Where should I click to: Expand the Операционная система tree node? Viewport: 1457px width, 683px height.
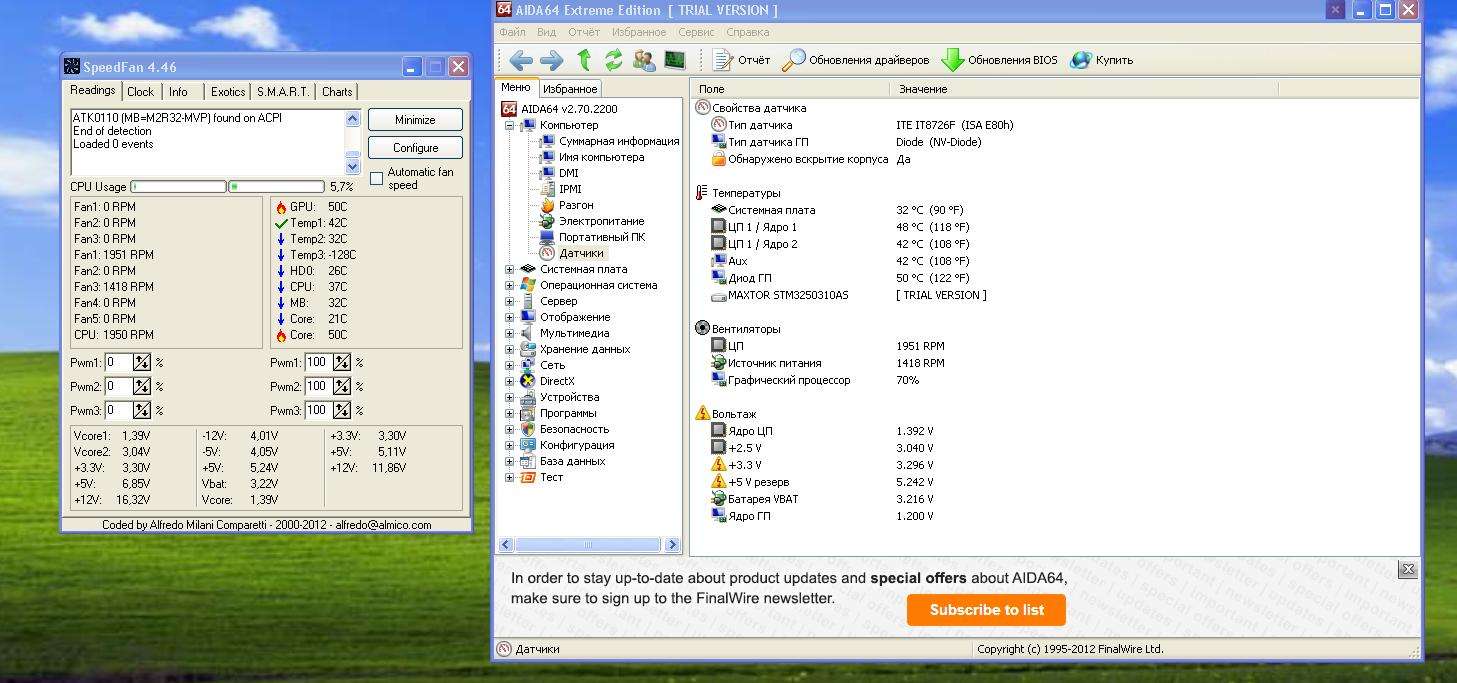(510, 285)
